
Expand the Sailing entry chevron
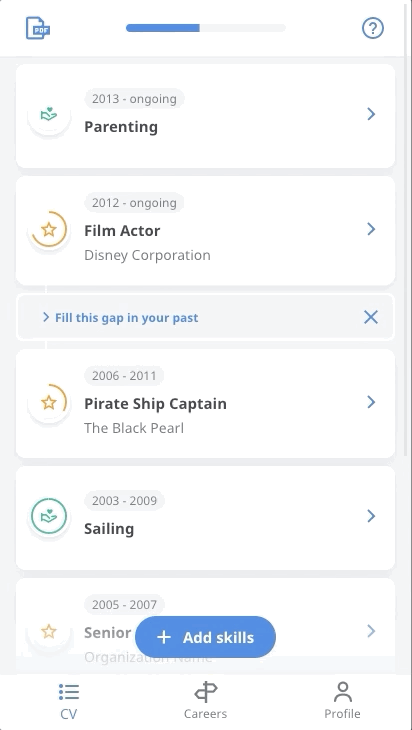pyautogui.click(x=371, y=516)
